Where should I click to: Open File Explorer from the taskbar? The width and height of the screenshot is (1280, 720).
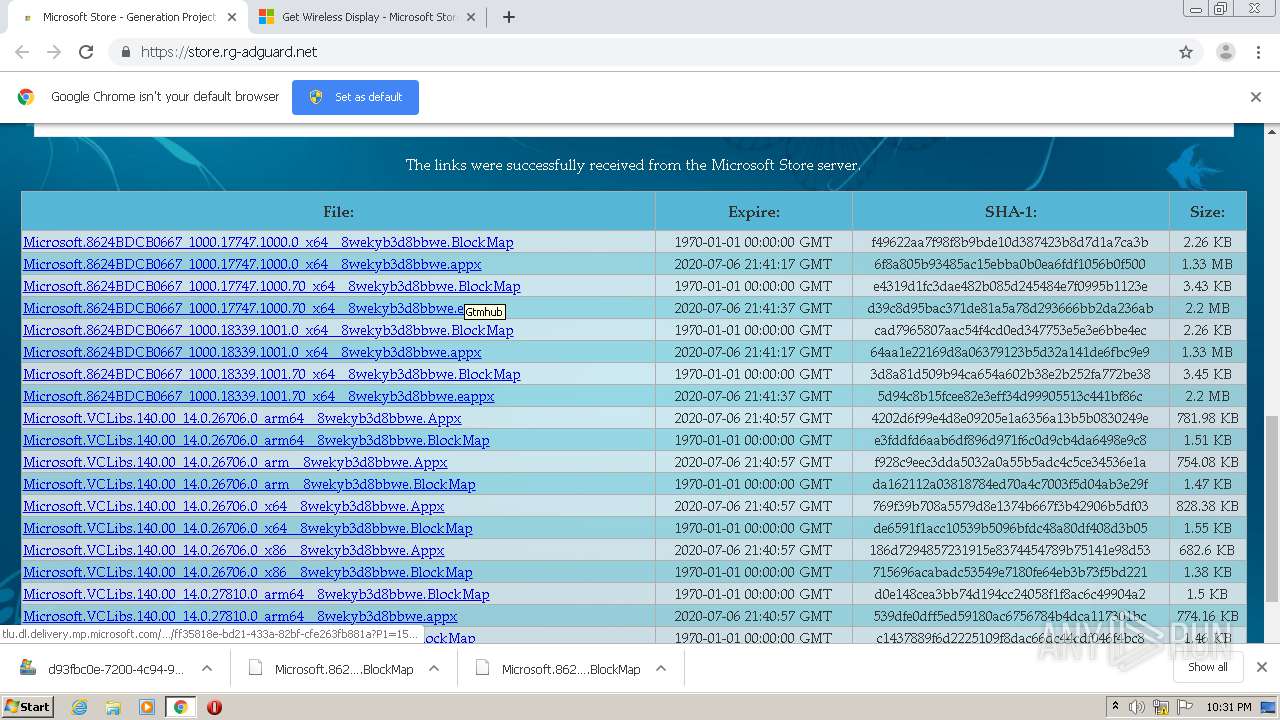click(x=113, y=707)
